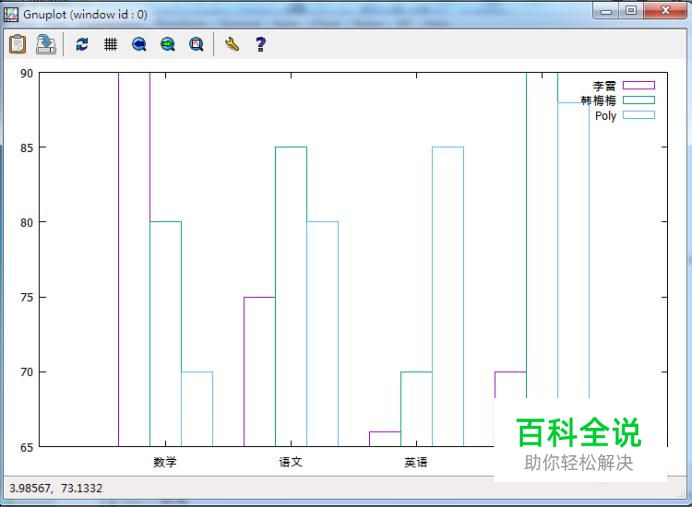Click the 80 y-axis tick label

pos(26,223)
